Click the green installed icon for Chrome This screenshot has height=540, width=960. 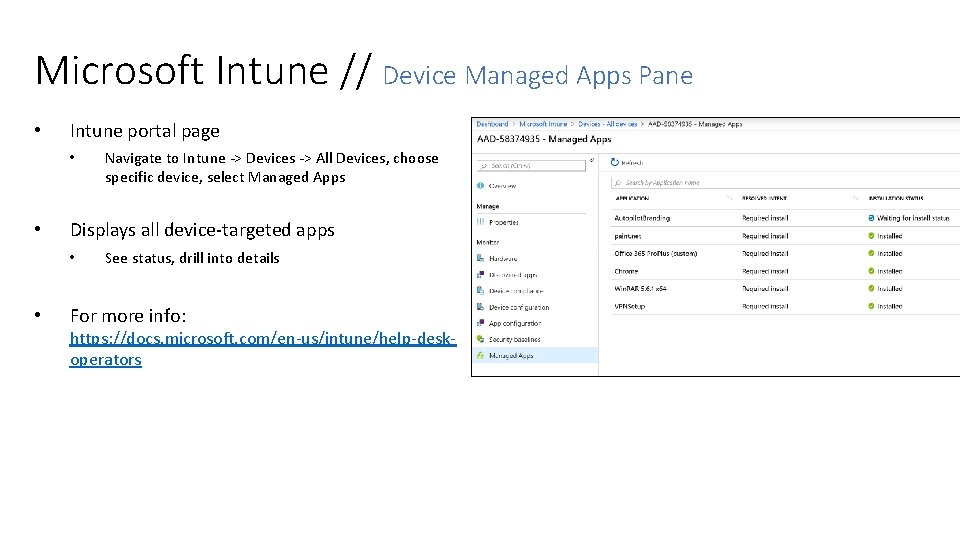point(871,271)
